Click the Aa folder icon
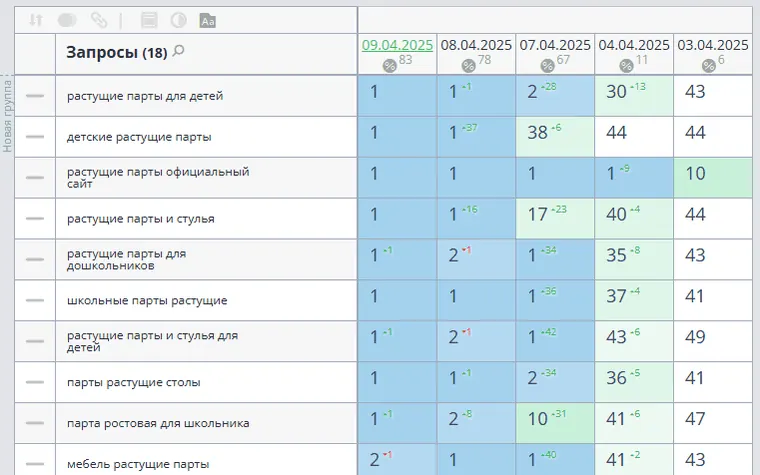 (207, 20)
